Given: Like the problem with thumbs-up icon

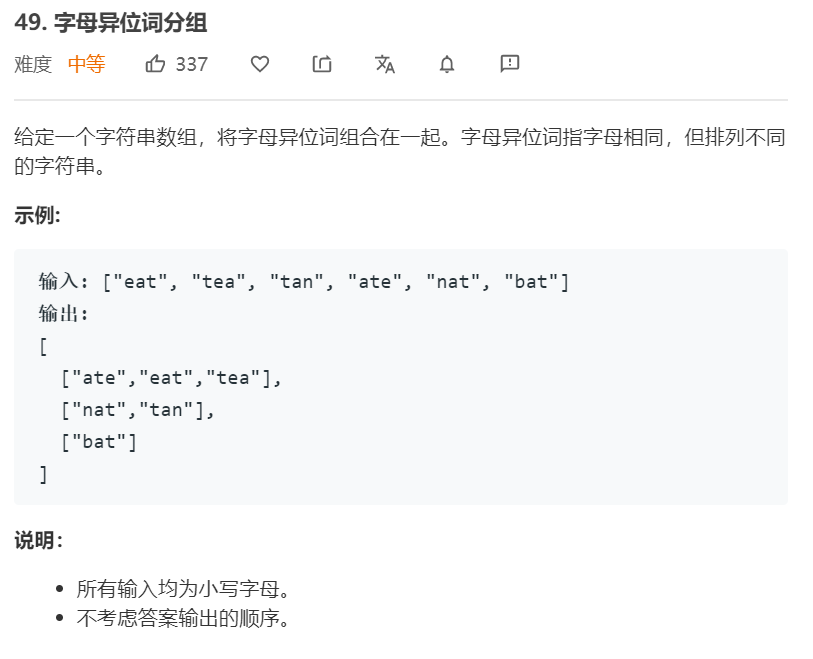Looking at the screenshot, I should tap(155, 64).
